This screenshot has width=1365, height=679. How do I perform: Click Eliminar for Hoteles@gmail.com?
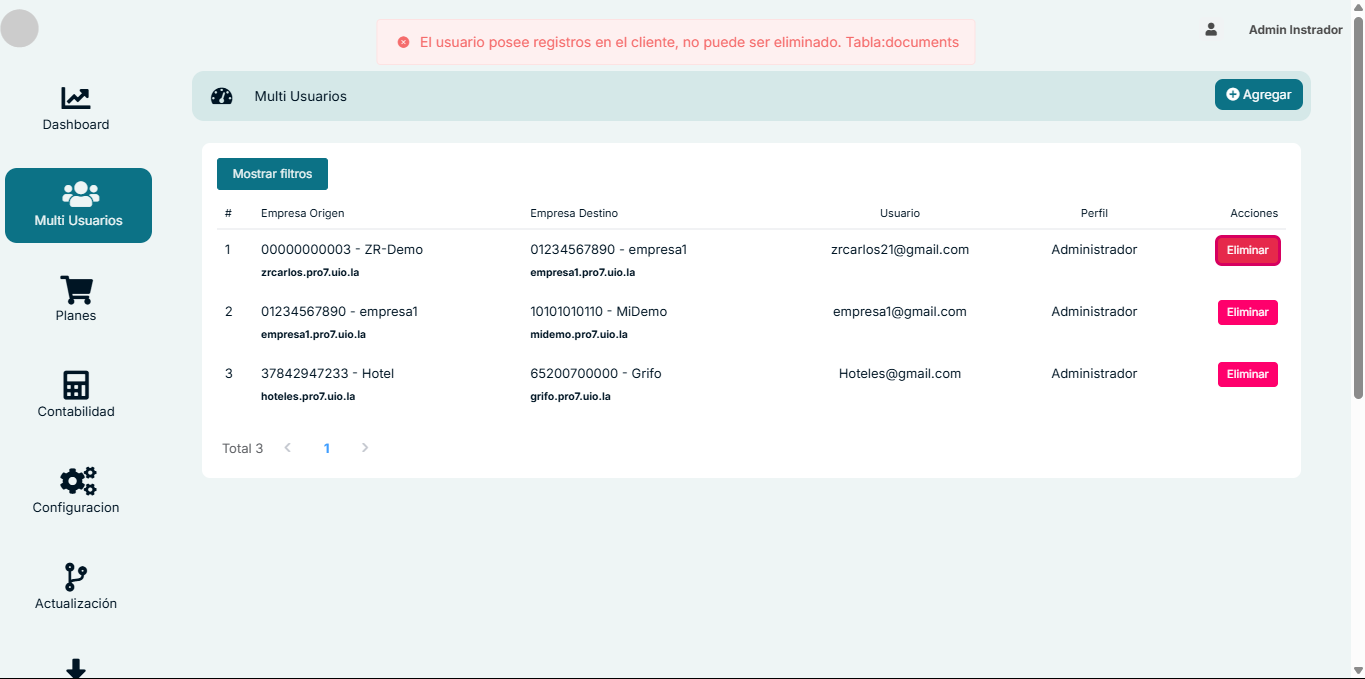pos(1247,374)
